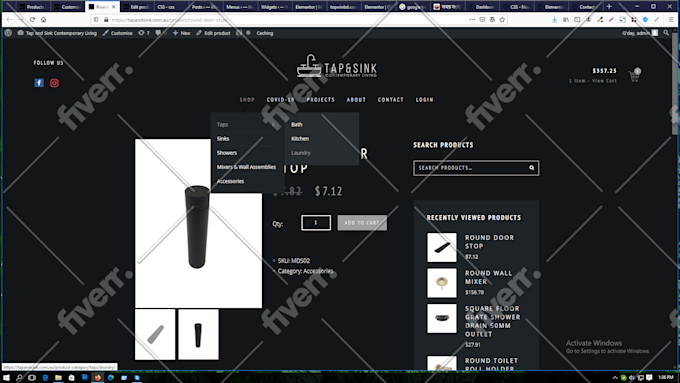Go back with the browser back arrow
680x383 pixels.
point(10,20)
